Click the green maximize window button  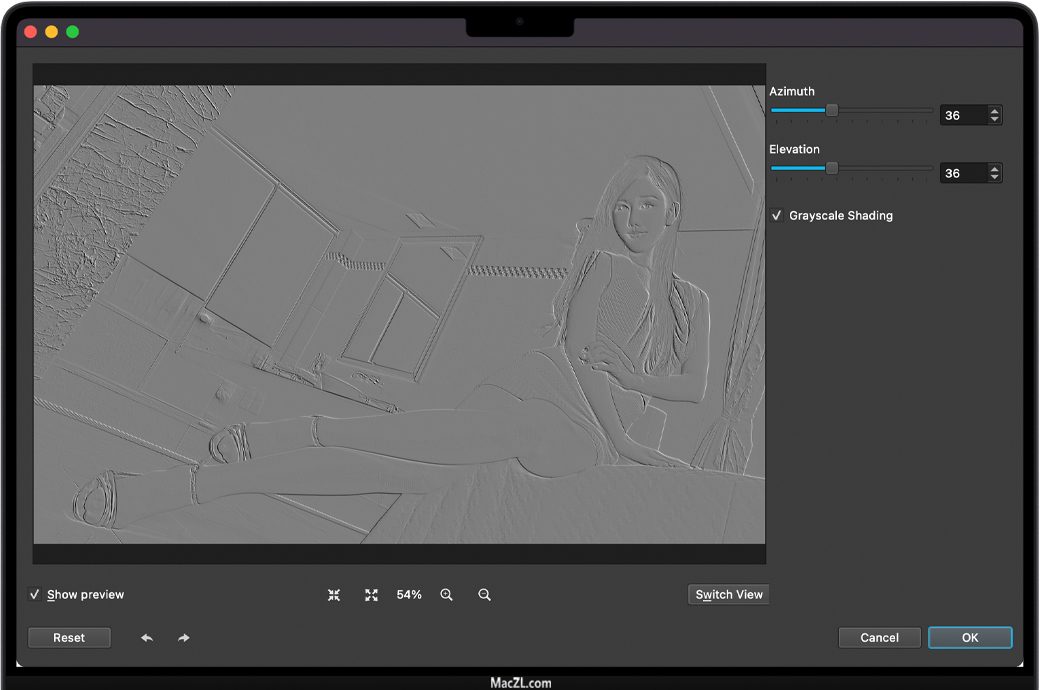point(72,32)
